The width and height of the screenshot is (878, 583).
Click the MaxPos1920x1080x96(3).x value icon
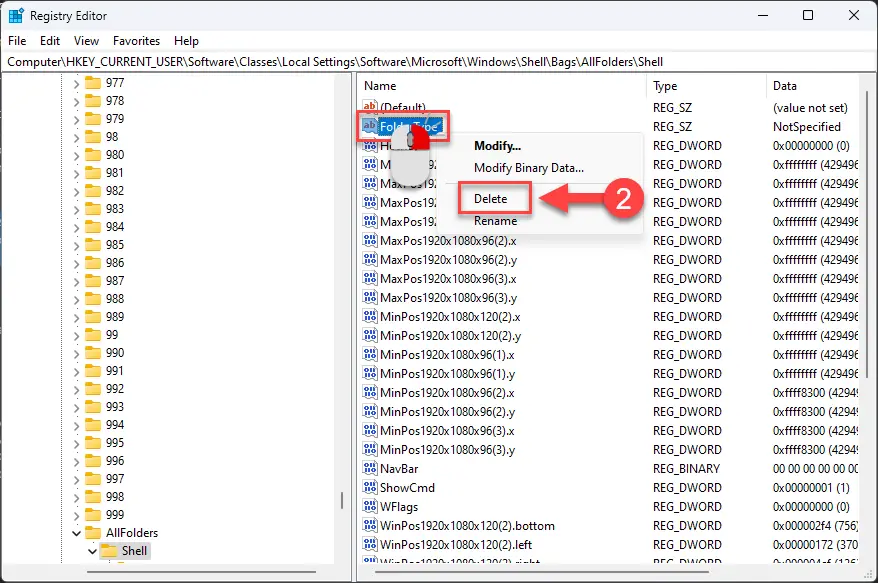370,278
